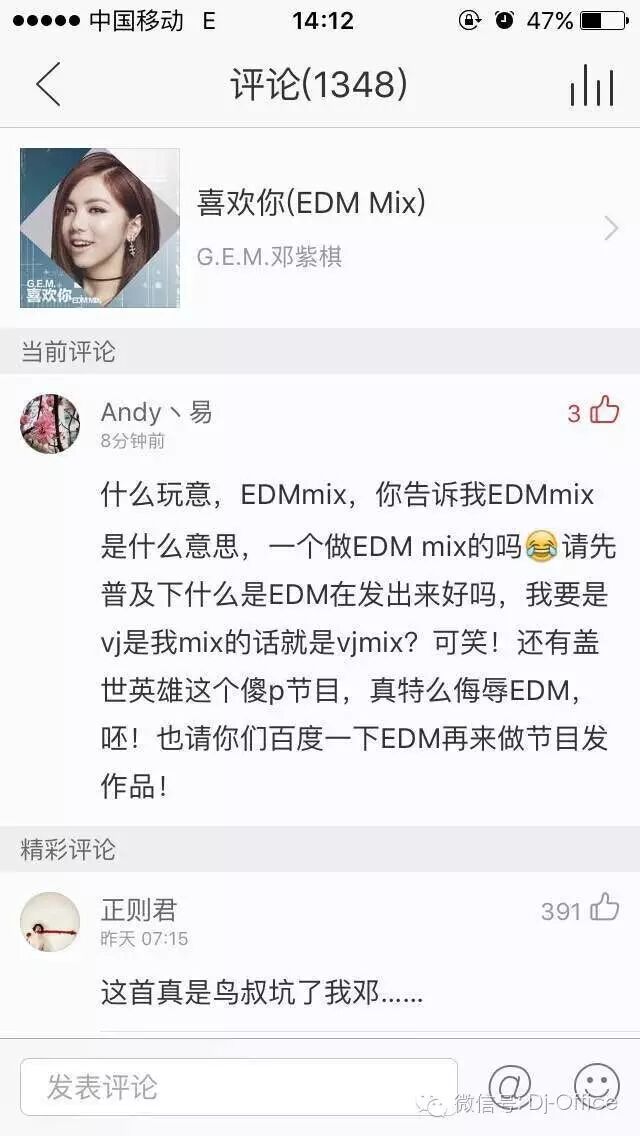The height and width of the screenshot is (1136, 640).
Task: Tap the username Andy丶易
Action: (157, 412)
